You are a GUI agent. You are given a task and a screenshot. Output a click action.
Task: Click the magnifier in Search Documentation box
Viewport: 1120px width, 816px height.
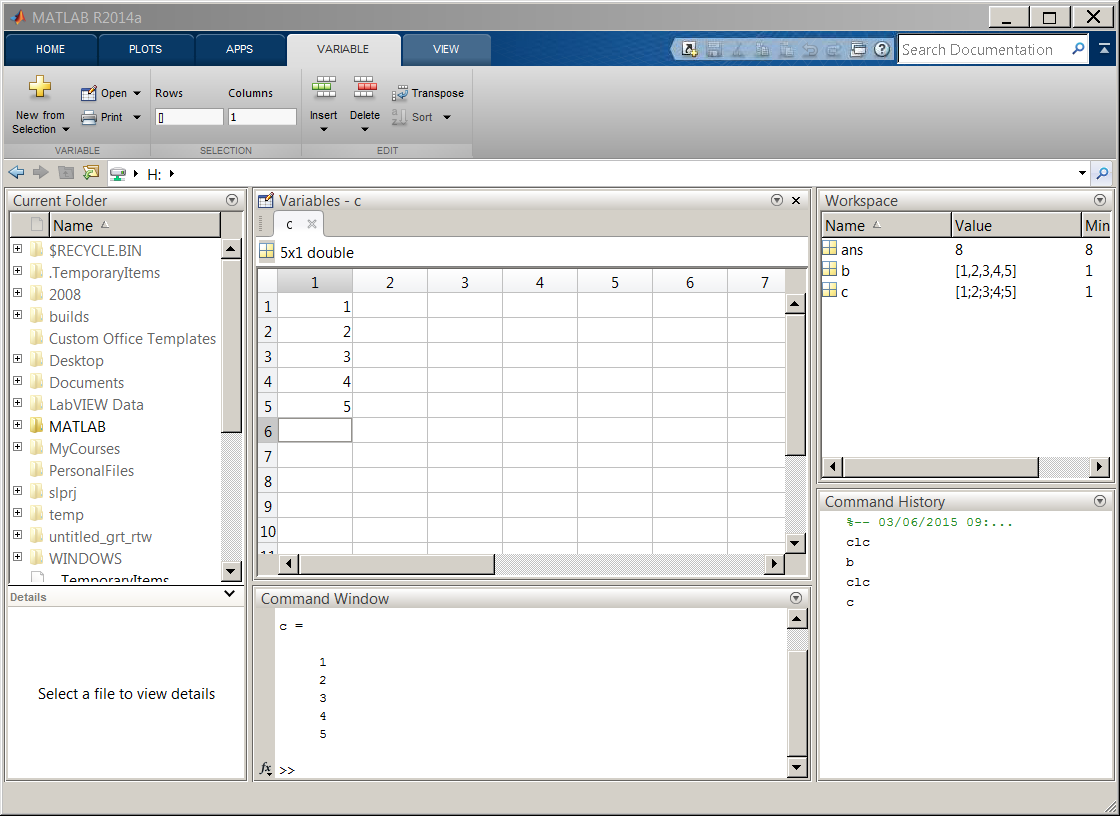point(1078,49)
